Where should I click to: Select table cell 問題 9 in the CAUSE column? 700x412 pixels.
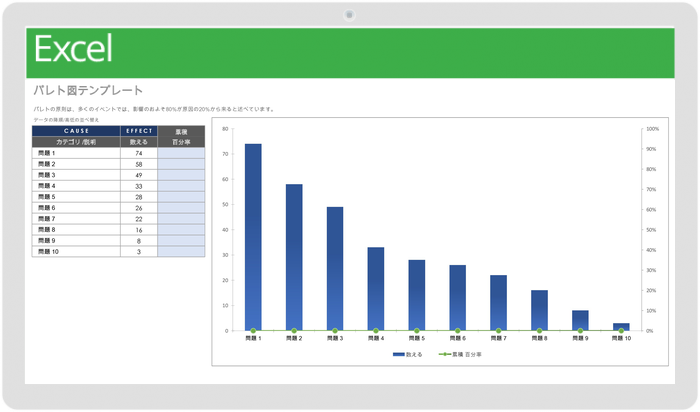click(76, 241)
